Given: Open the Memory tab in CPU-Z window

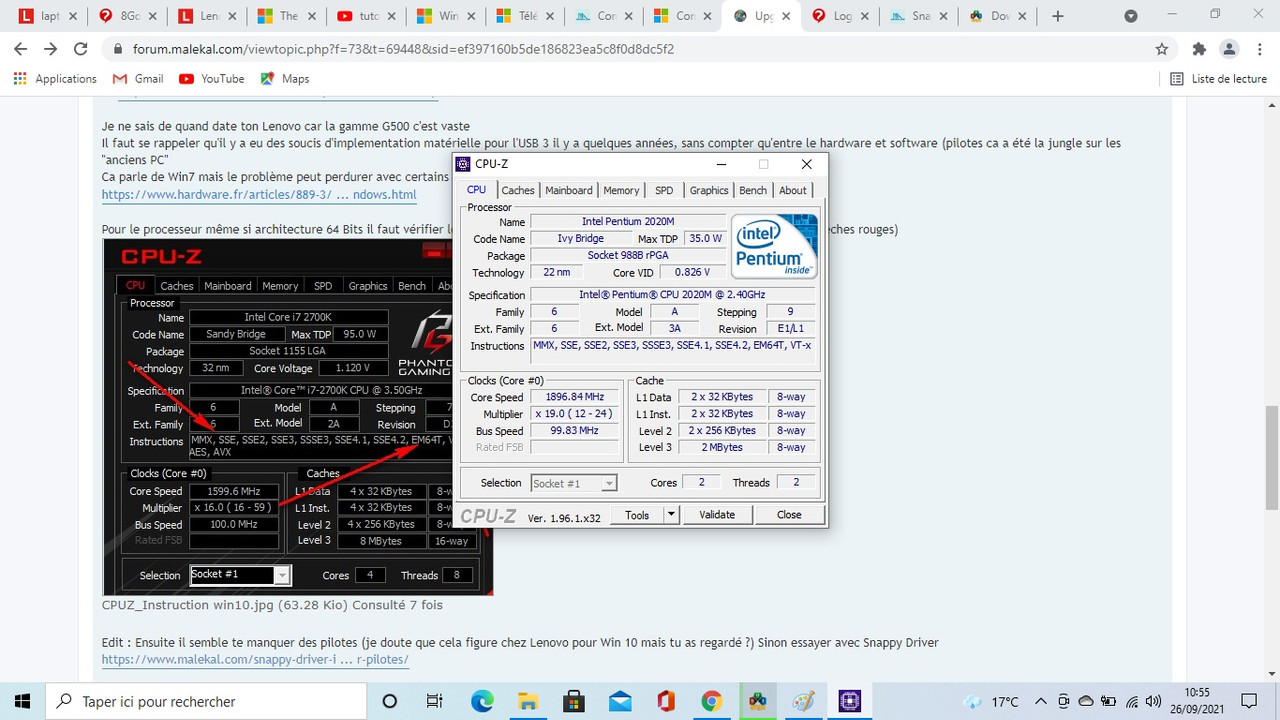Looking at the screenshot, I should coord(621,190).
